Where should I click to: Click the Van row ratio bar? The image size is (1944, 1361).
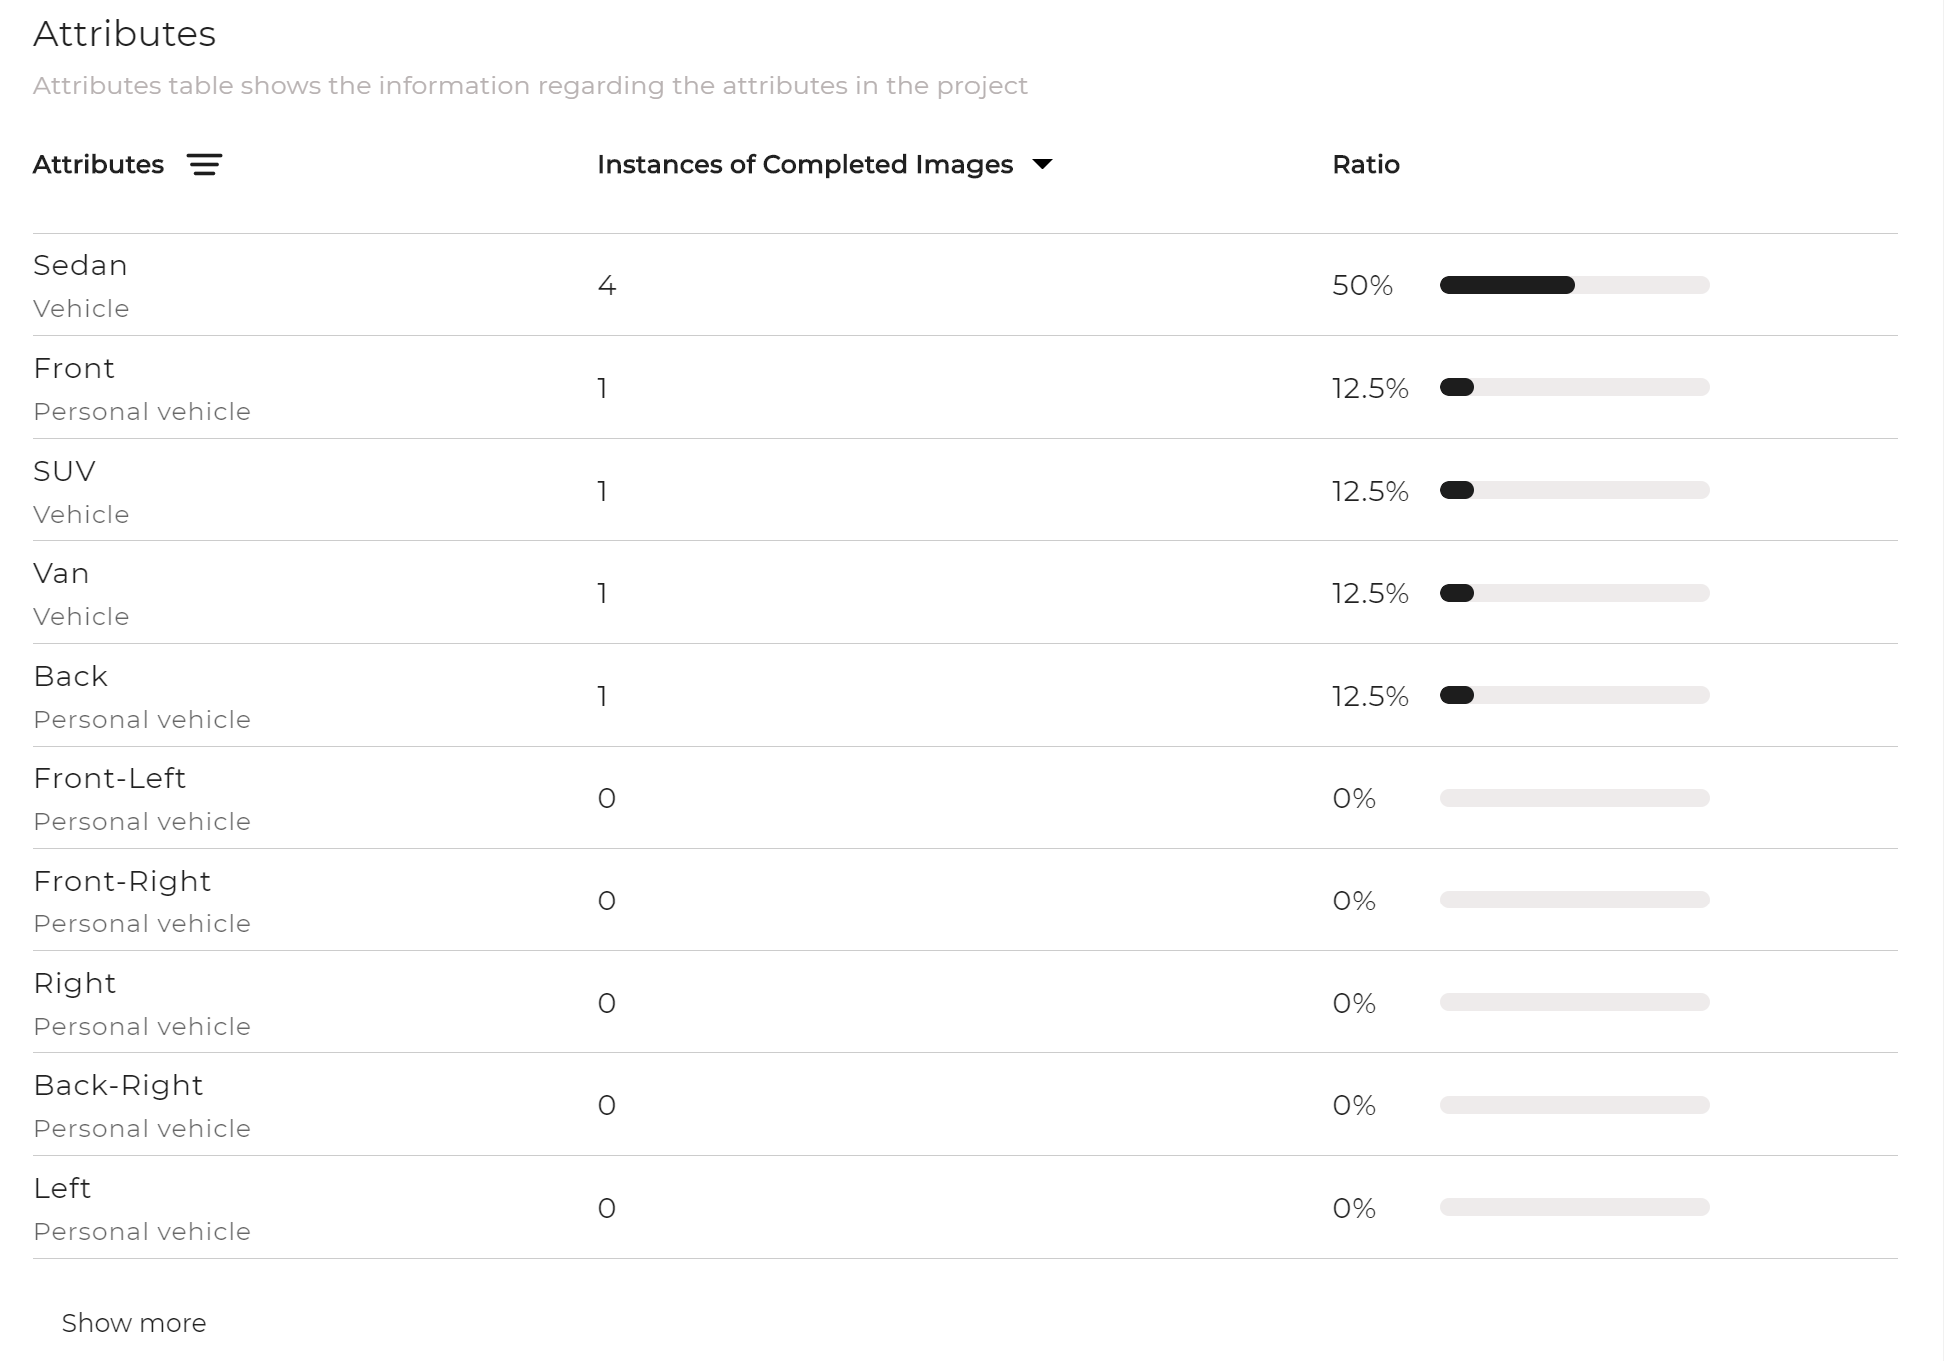click(x=1574, y=593)
